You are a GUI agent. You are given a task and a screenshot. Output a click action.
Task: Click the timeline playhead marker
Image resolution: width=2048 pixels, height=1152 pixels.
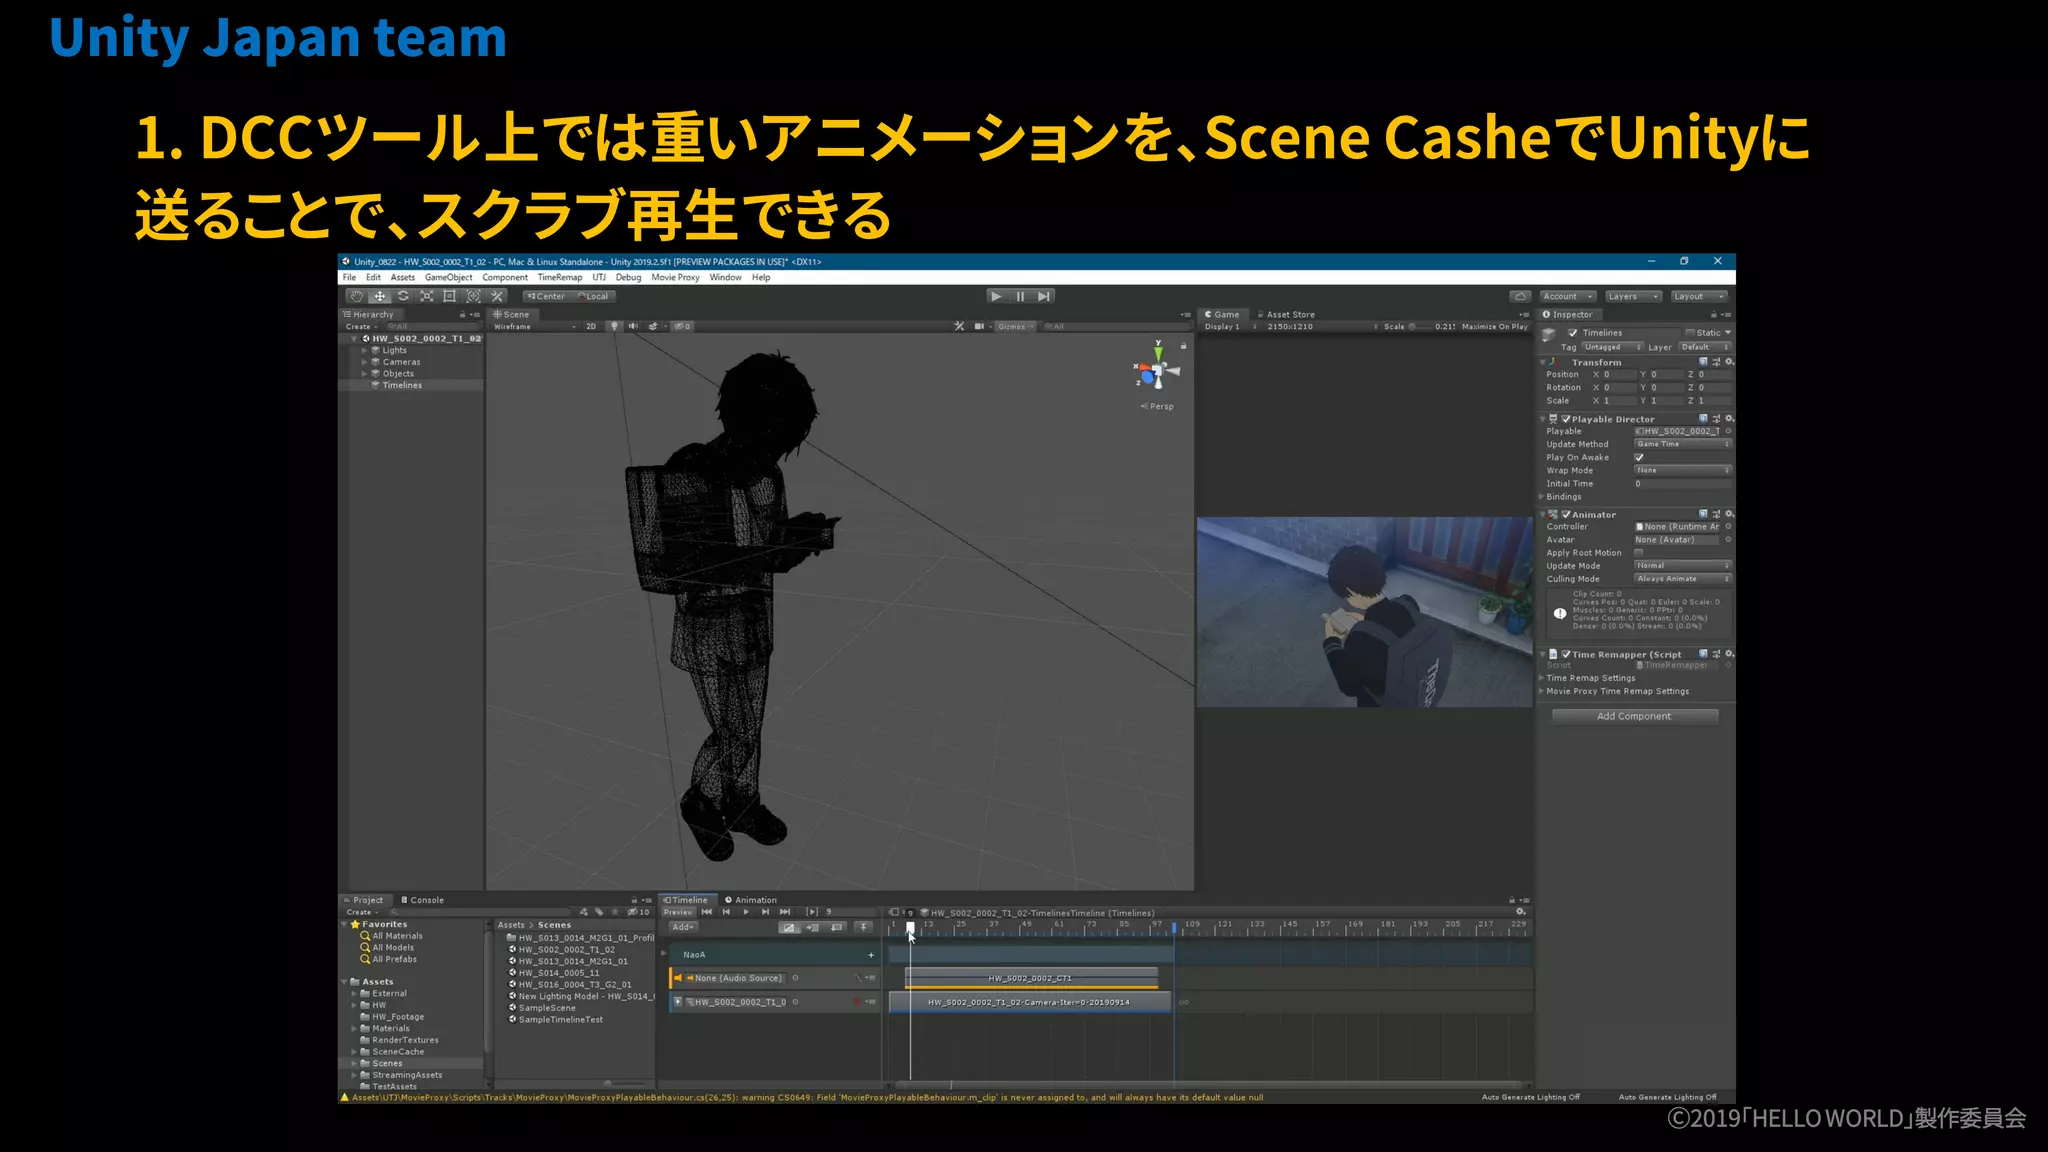coord(910,927)
